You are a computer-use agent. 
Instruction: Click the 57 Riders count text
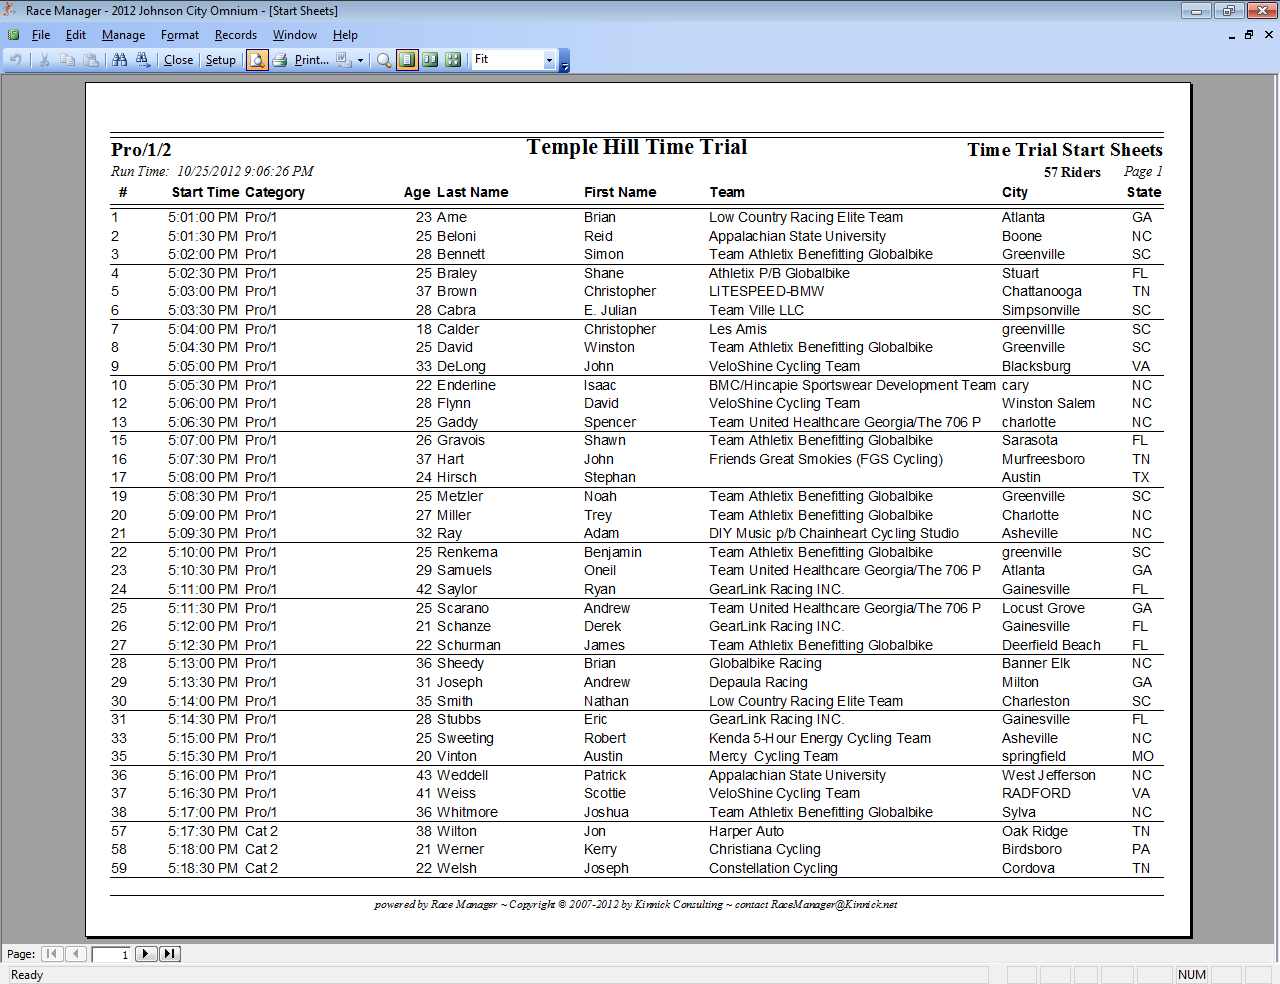coord(1072,172)
